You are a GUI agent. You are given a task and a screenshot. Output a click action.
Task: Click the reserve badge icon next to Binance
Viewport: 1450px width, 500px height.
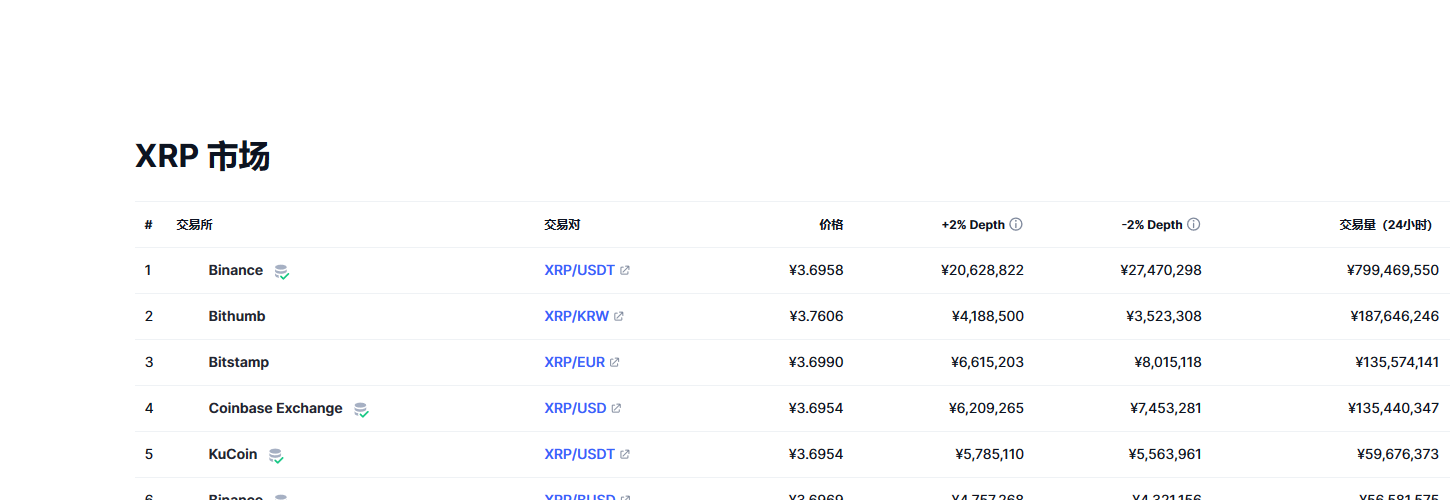pos(282,272)
